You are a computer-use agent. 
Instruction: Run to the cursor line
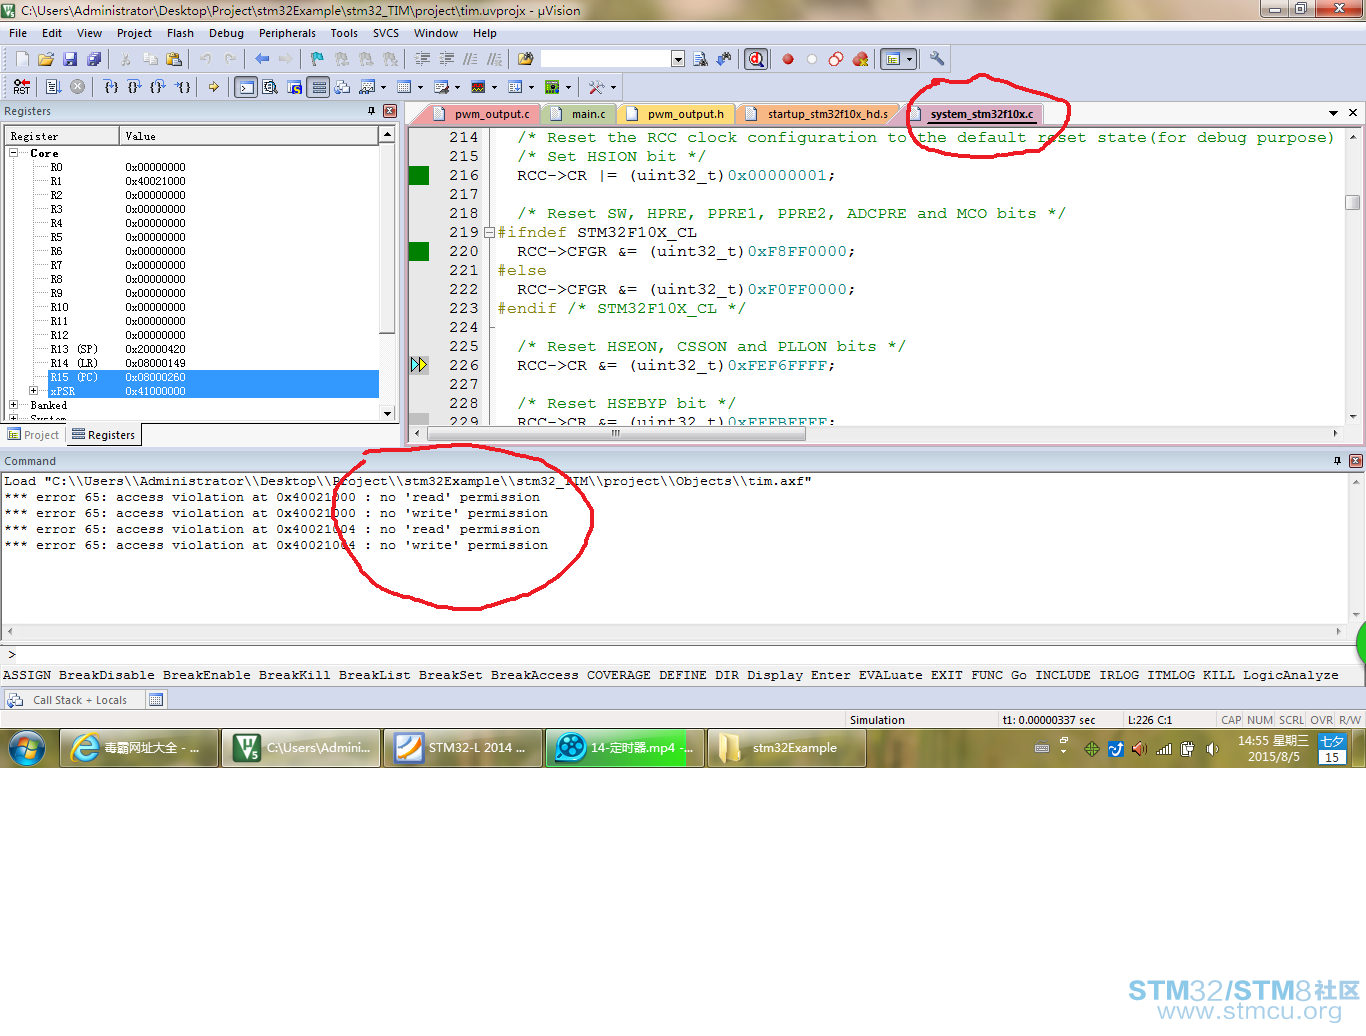click(183, 87)
